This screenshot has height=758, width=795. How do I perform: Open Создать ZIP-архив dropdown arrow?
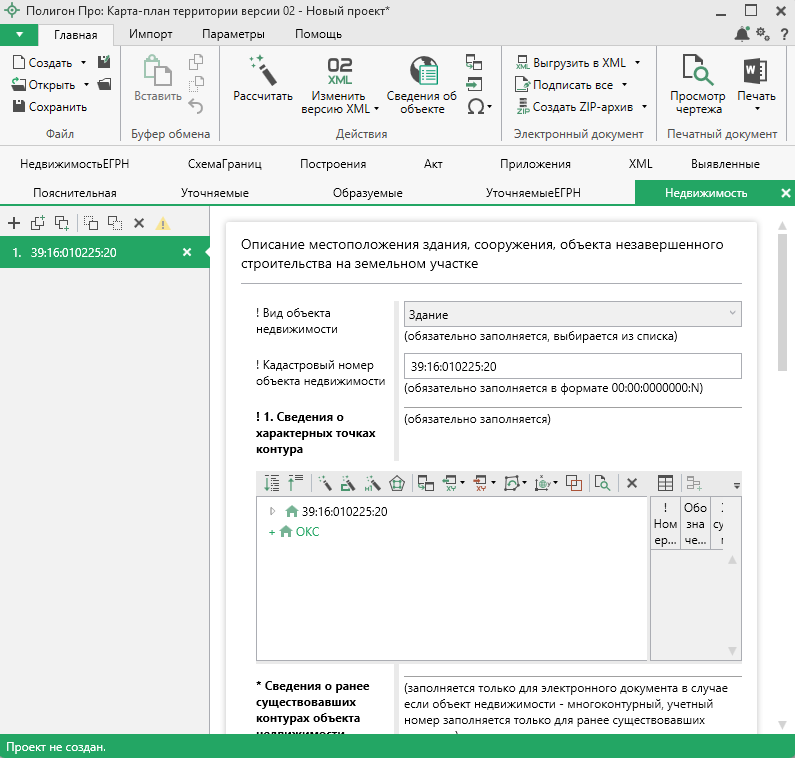[645, 106]
